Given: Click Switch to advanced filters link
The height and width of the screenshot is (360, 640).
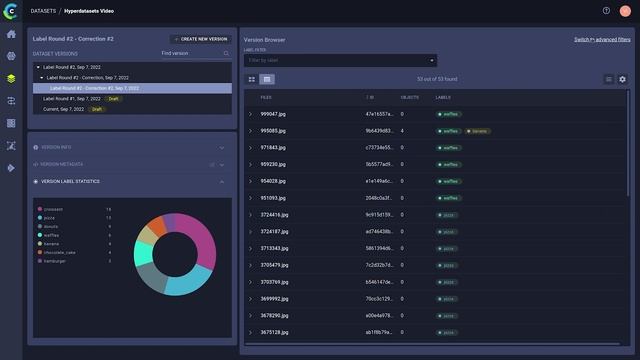Looking at the screenshot, I should (x=602, y=40).
